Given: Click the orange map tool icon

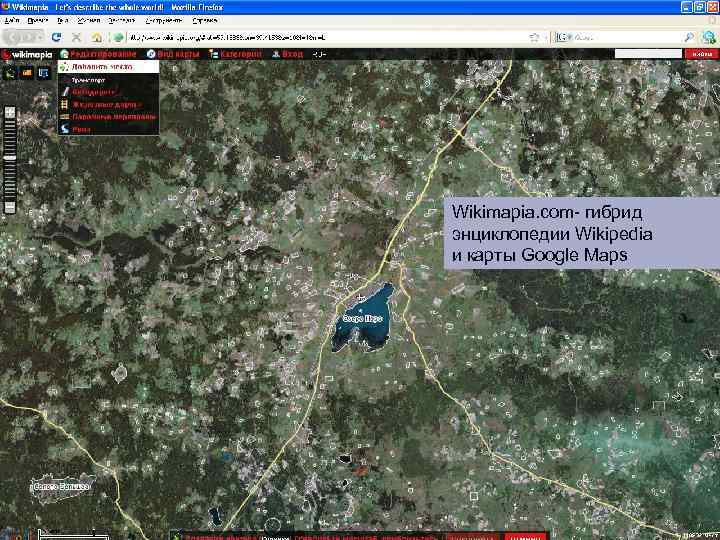Looking at the screenshot, I should 27,73.
